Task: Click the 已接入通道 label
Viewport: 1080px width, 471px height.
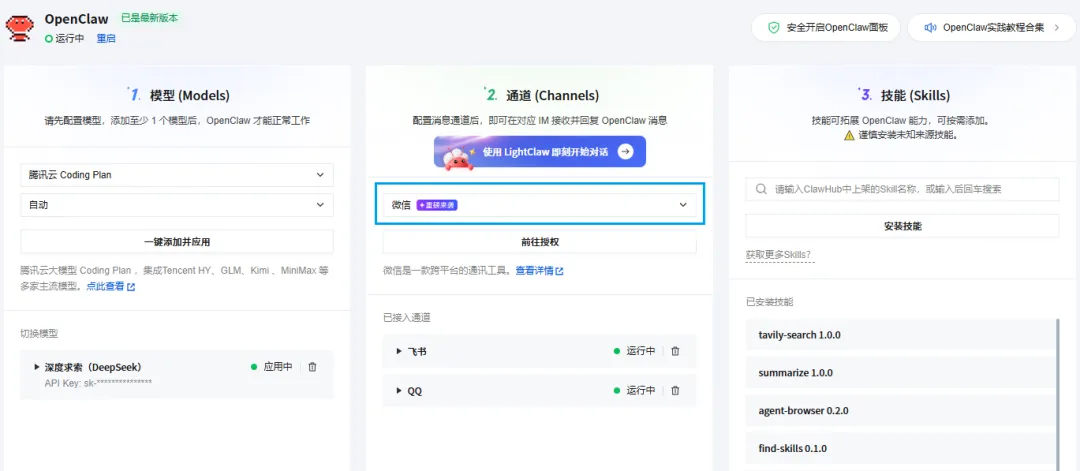Action: click(x=407, y=317)
